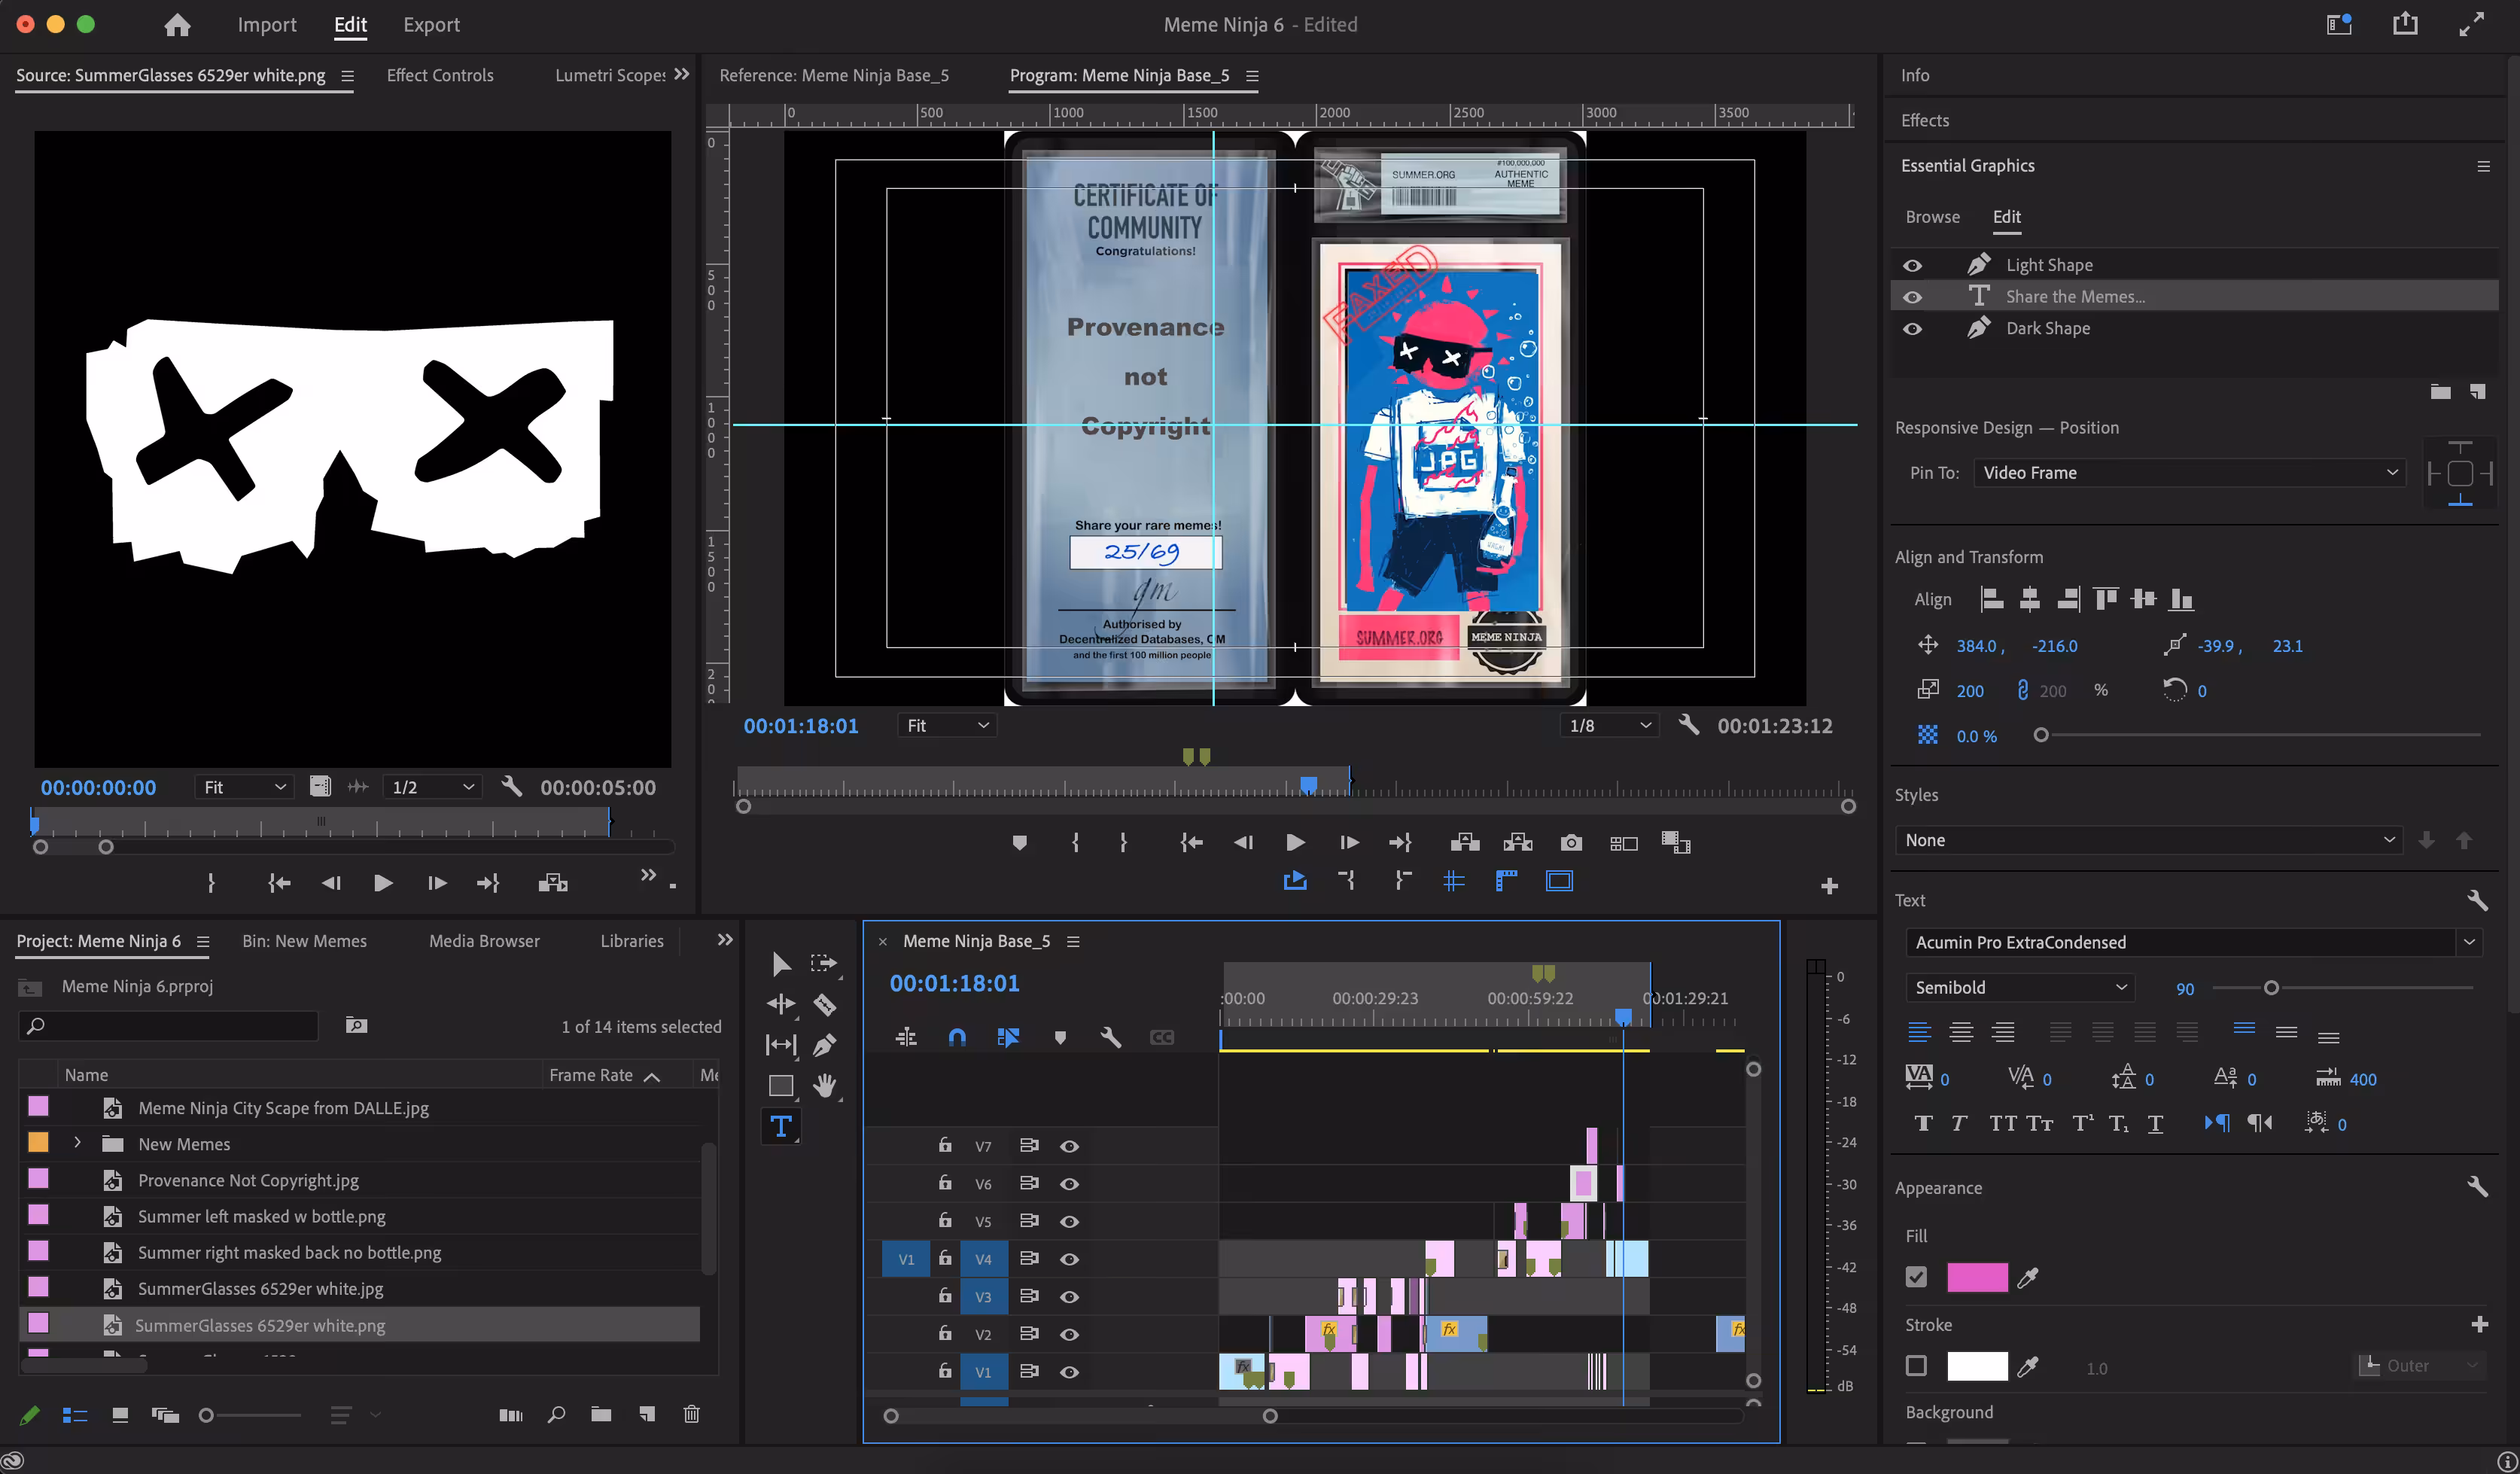Expand the New Memes bin
Screen dimensions: 2520x1474
click(x=77, y=1142)
